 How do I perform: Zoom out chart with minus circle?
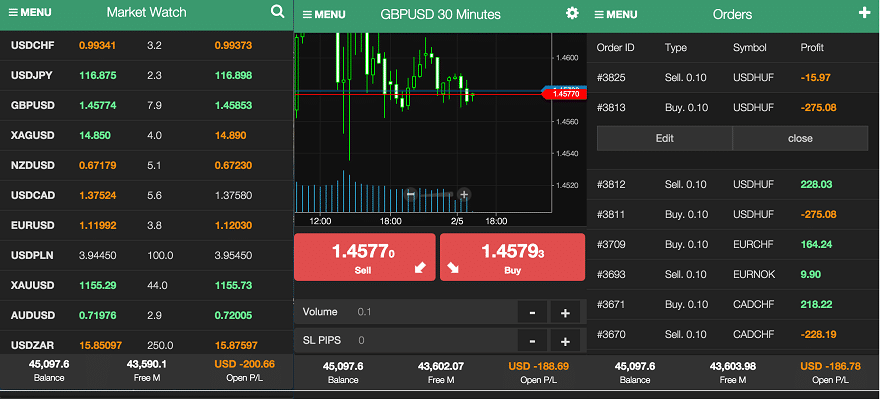click(x=411, y=195)
